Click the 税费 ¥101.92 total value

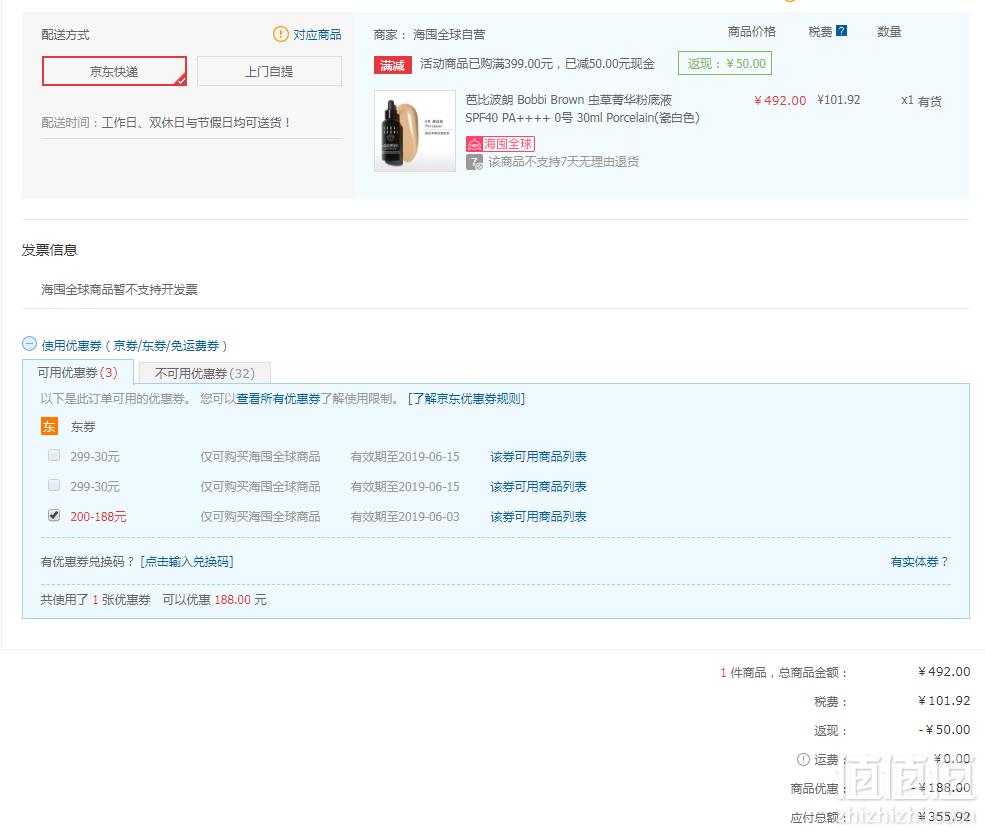[x=944, y=701]
